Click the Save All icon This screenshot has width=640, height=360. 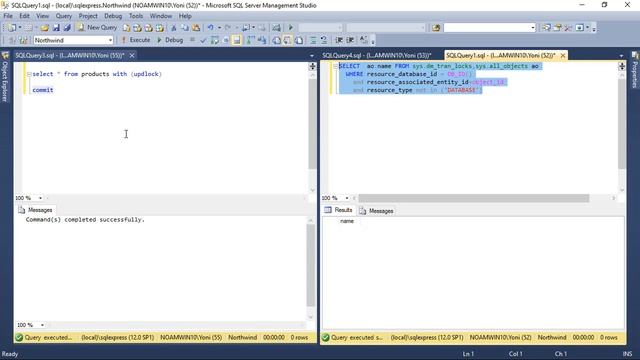(67, 28)
